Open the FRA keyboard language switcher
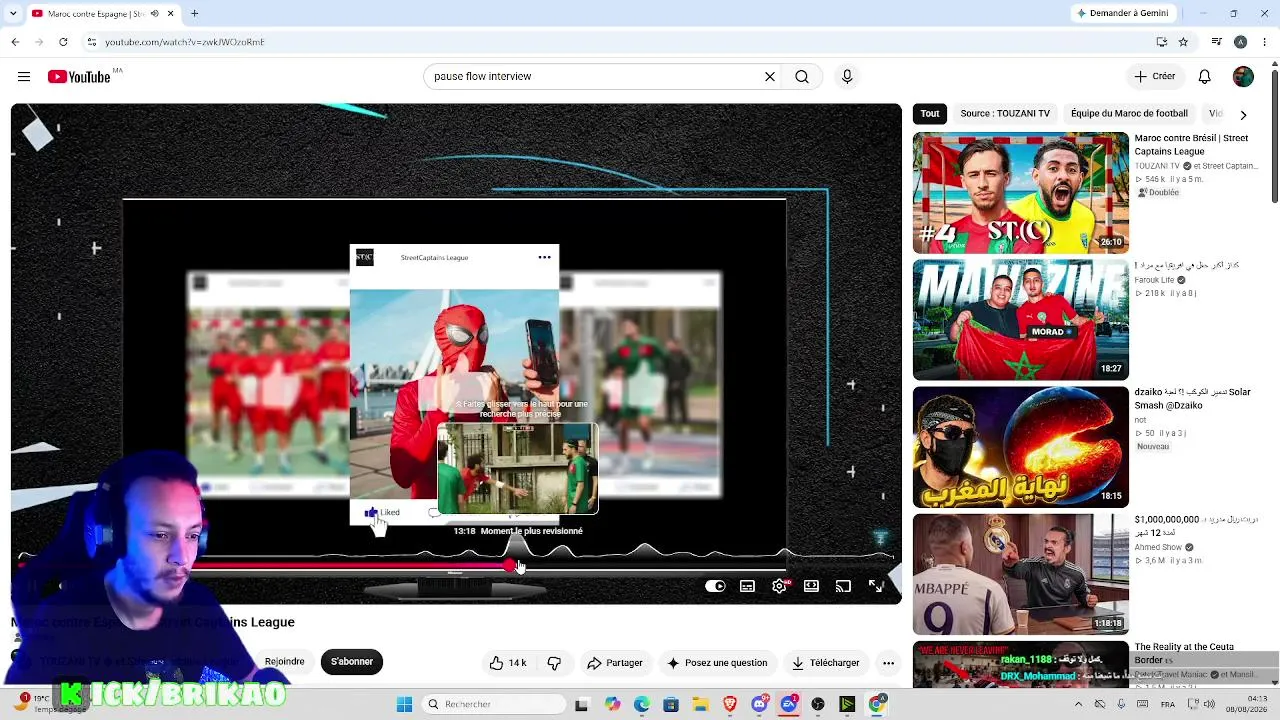 tap(1168, 704)
